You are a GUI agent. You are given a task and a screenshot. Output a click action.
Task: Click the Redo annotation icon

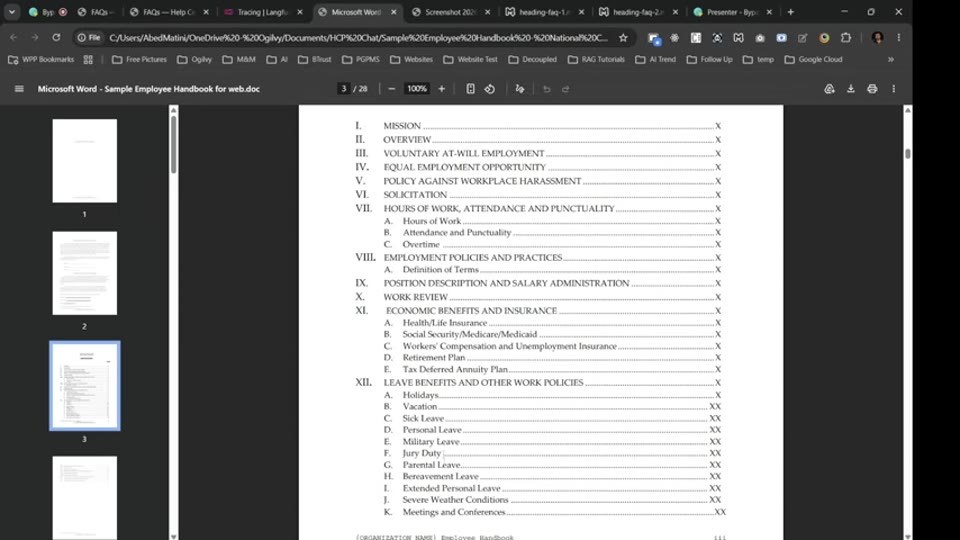(x=566, y=89)
